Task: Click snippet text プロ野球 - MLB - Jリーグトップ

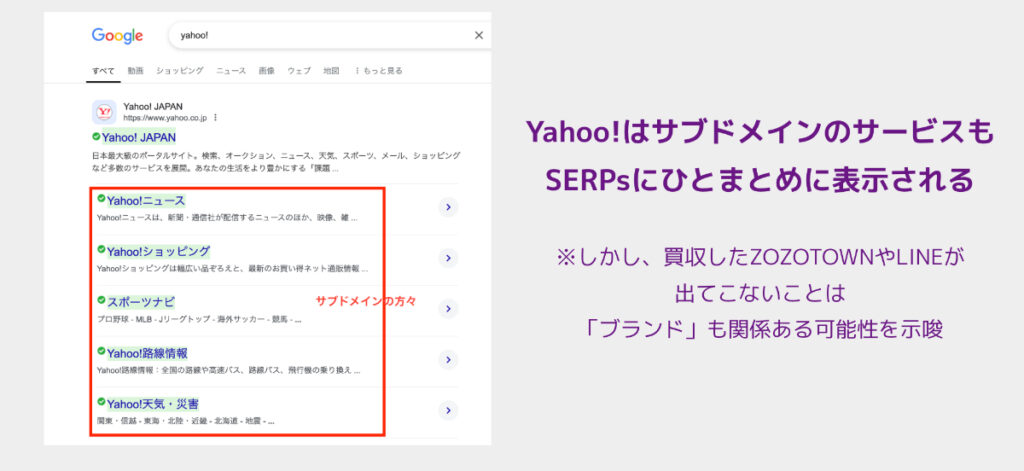Action: pyautogui.click(x=199, y=320)
